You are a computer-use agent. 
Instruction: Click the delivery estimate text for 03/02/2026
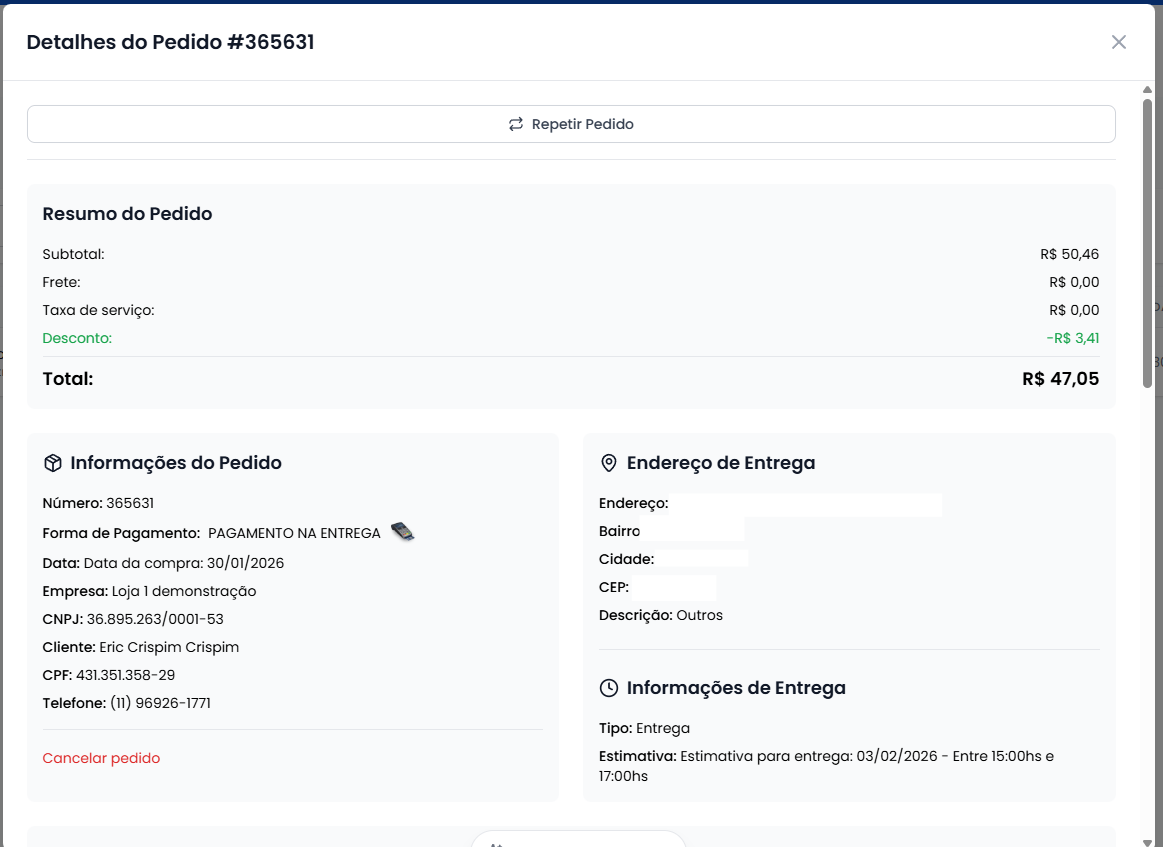pos(866,756)
